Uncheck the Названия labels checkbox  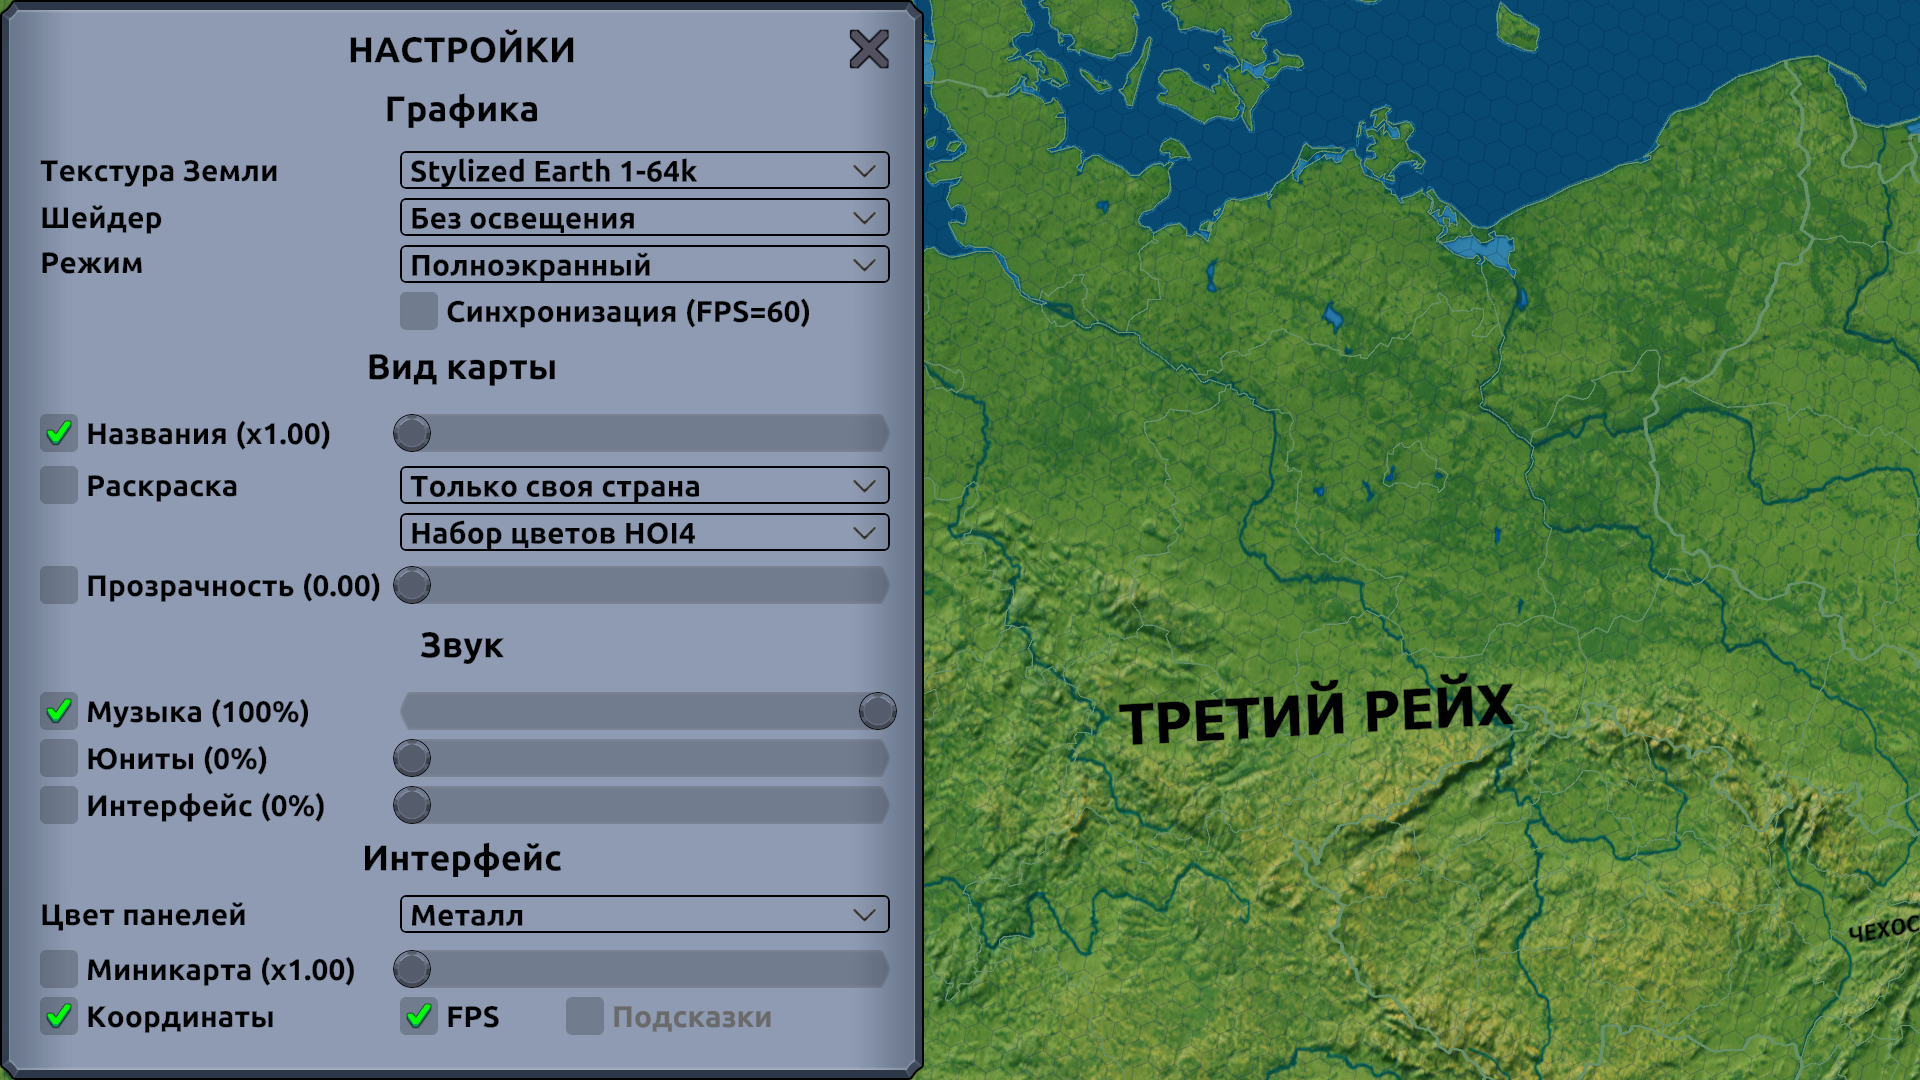tap(59, 433)
